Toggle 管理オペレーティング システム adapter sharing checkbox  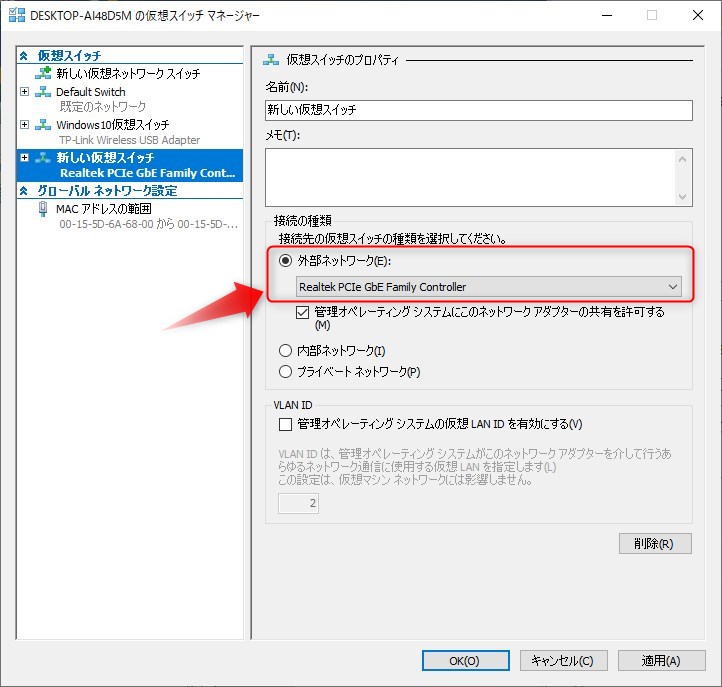click(303, 313)
